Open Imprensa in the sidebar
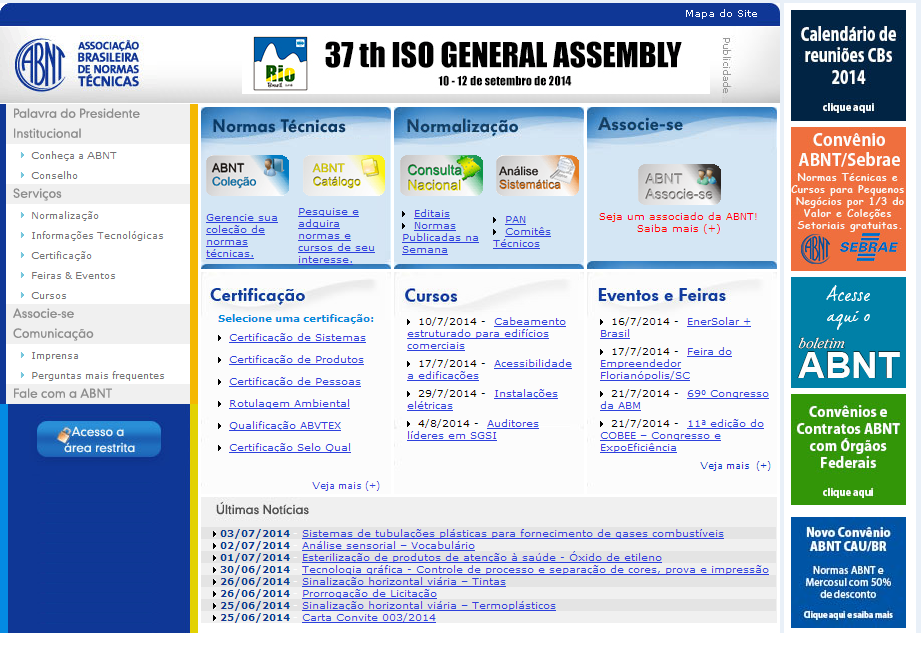Screen dimensions: 921x665 (x=55, y=355)
